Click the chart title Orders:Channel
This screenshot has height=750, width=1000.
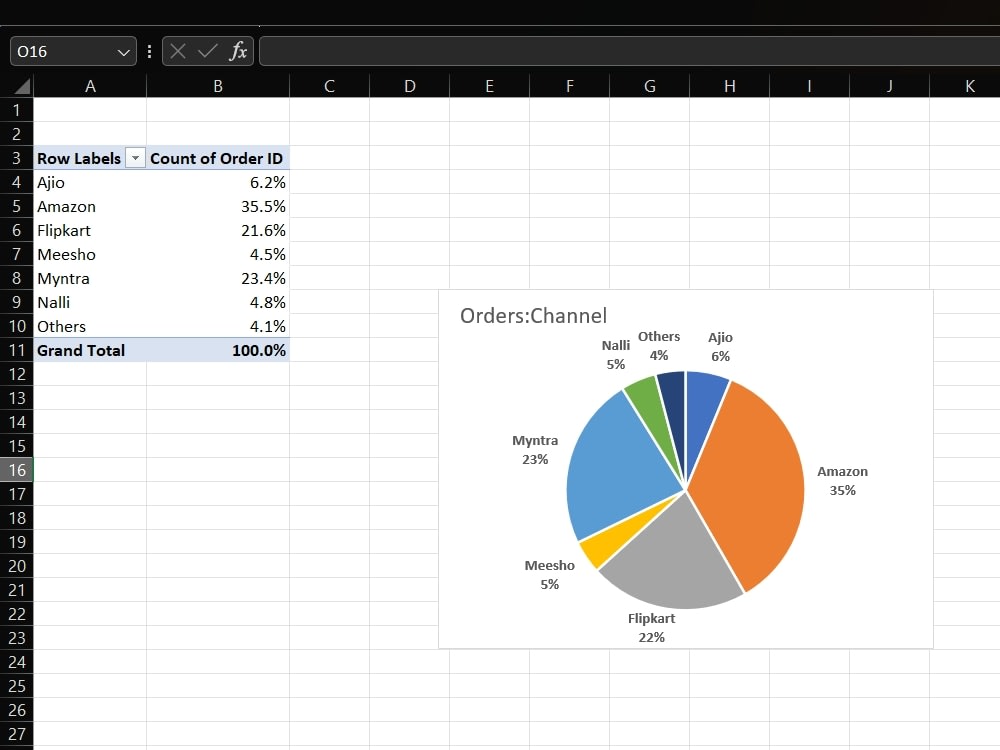tap(534, 315)
